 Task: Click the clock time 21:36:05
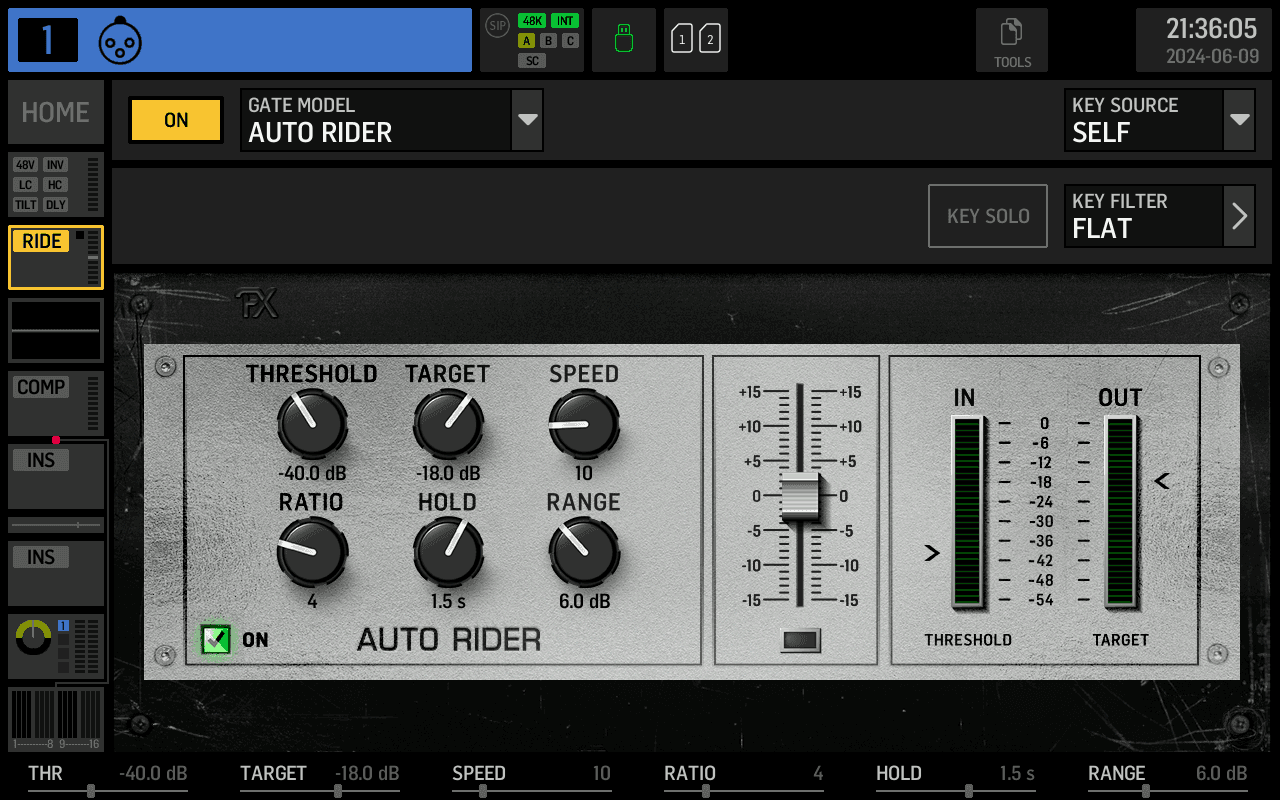(x=1211, y=28)
